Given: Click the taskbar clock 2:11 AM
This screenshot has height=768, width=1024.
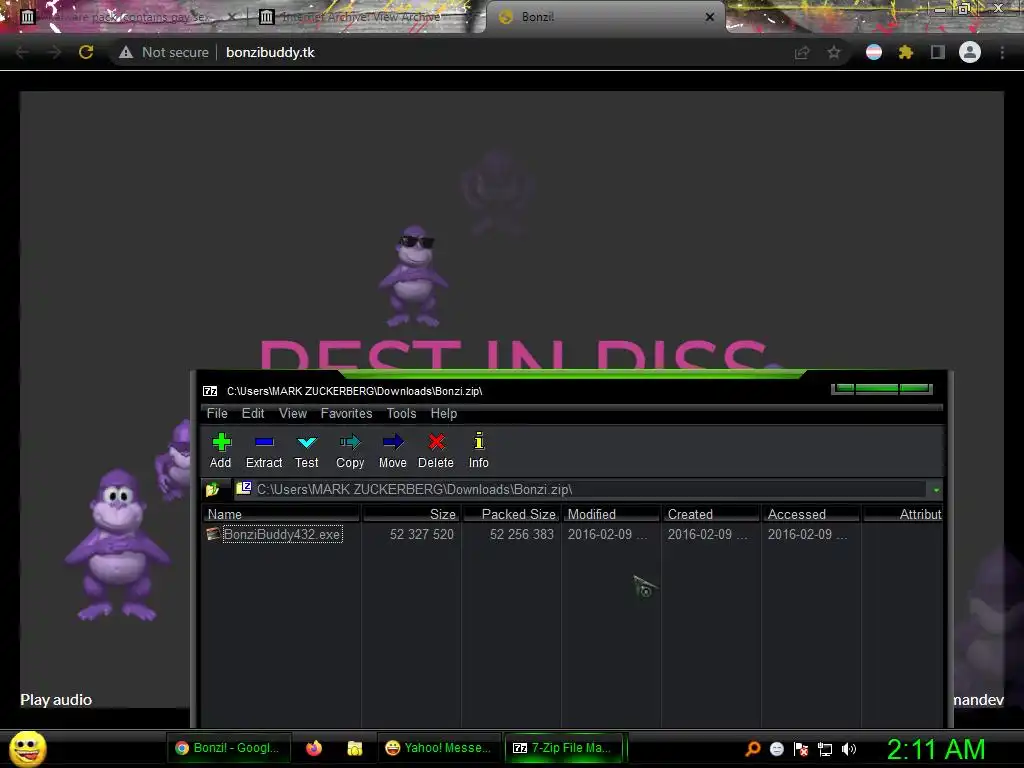Looking at the screenshot, I should (x=935, y=749).
